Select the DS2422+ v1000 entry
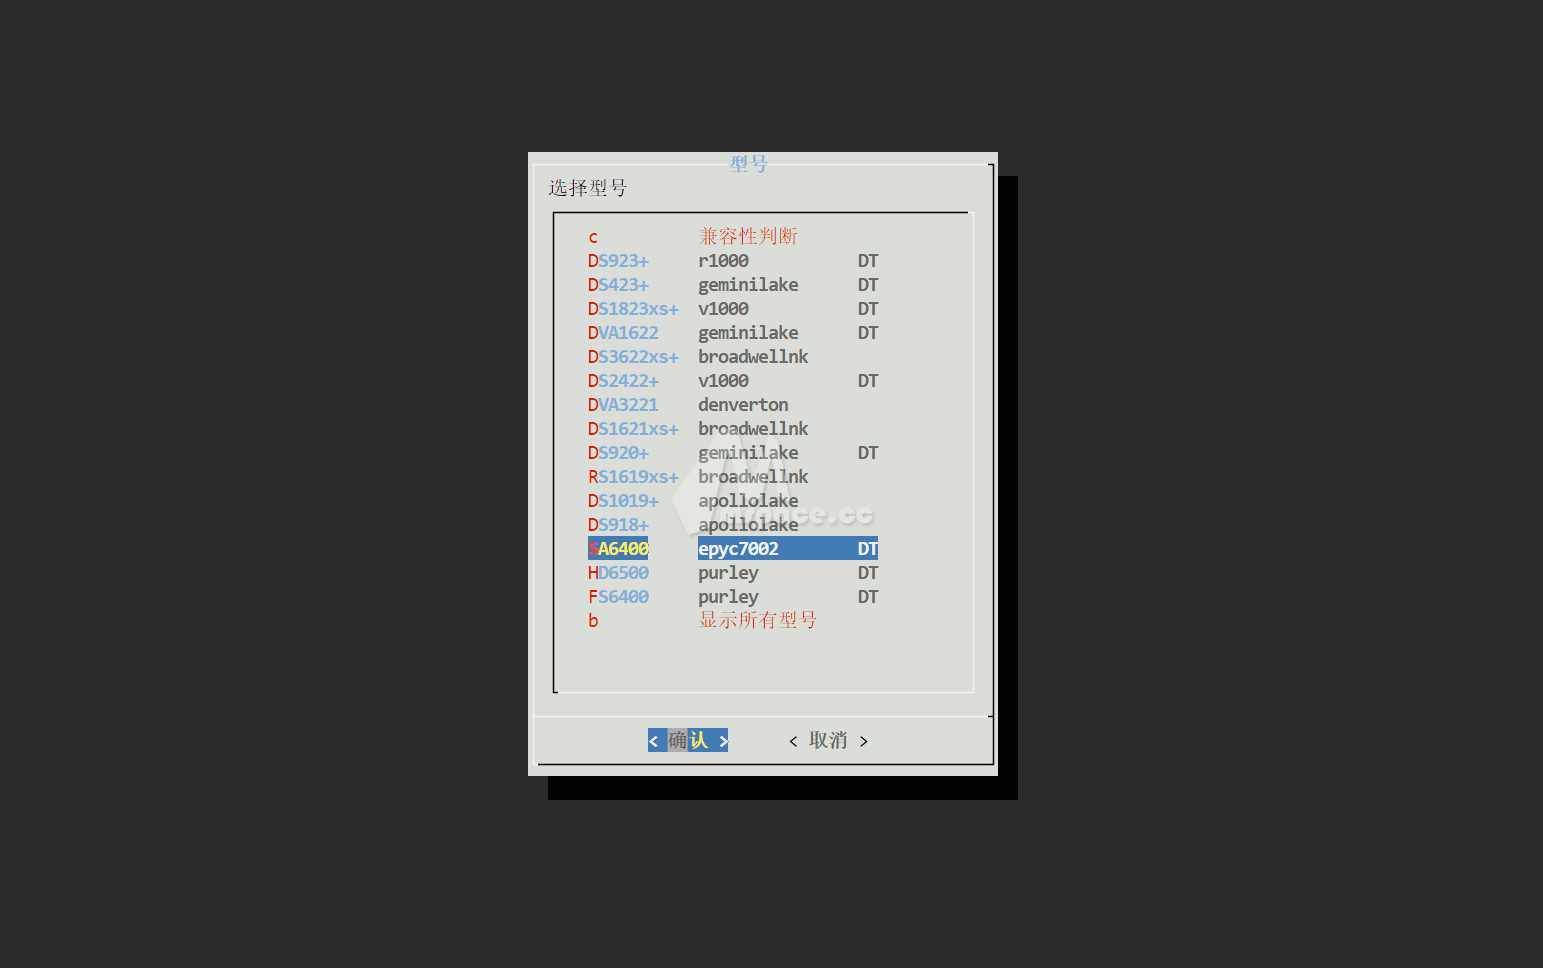Image resolution: width=1543 pixels, height=968 pixels. (x=623, y=380)
